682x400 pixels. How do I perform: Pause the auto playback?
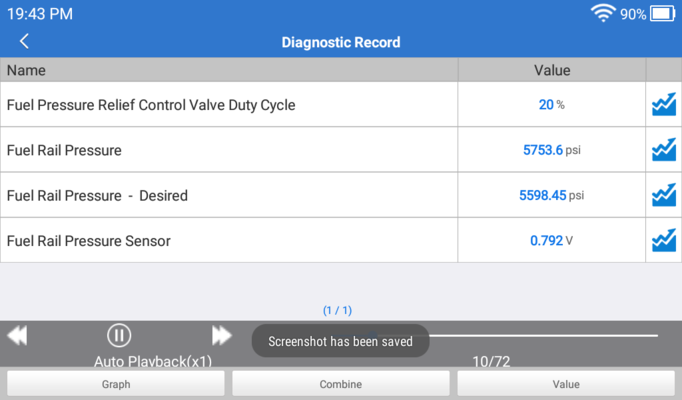point(119,335)
